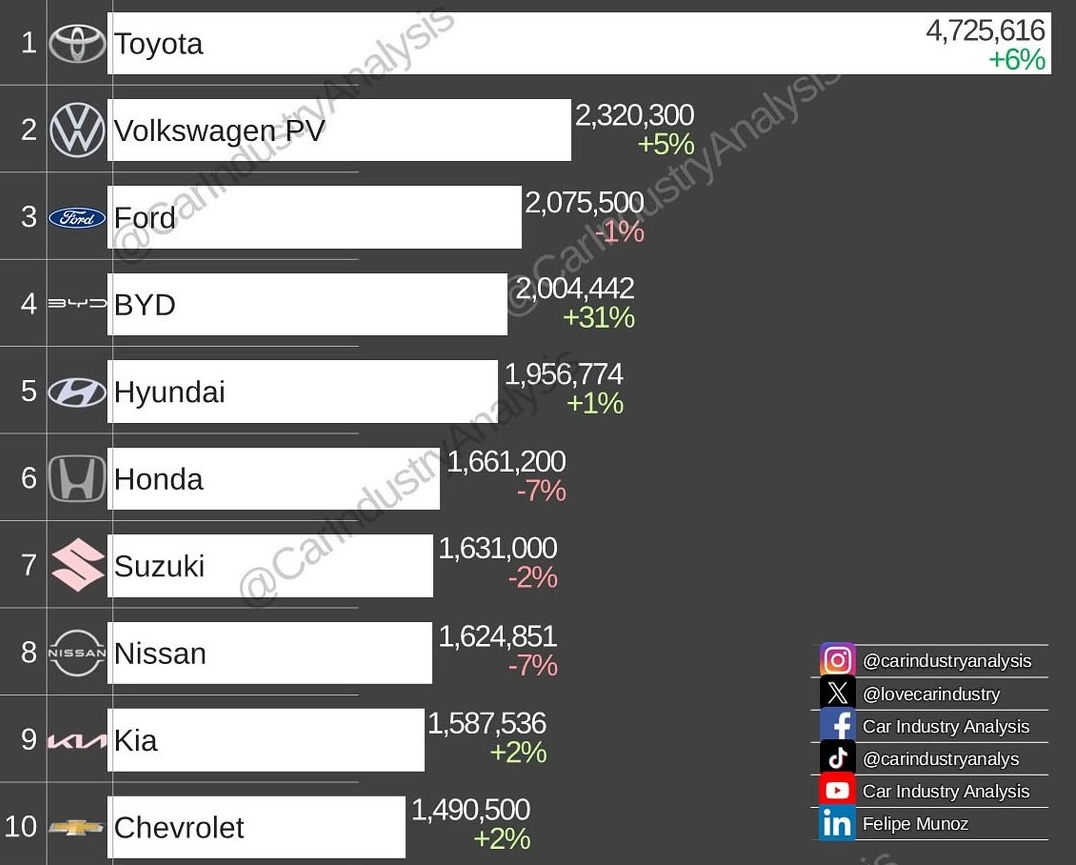Screen dimensions: 1076x865
Task: Select the red Suzuki logo
Action: coord(77,565)
